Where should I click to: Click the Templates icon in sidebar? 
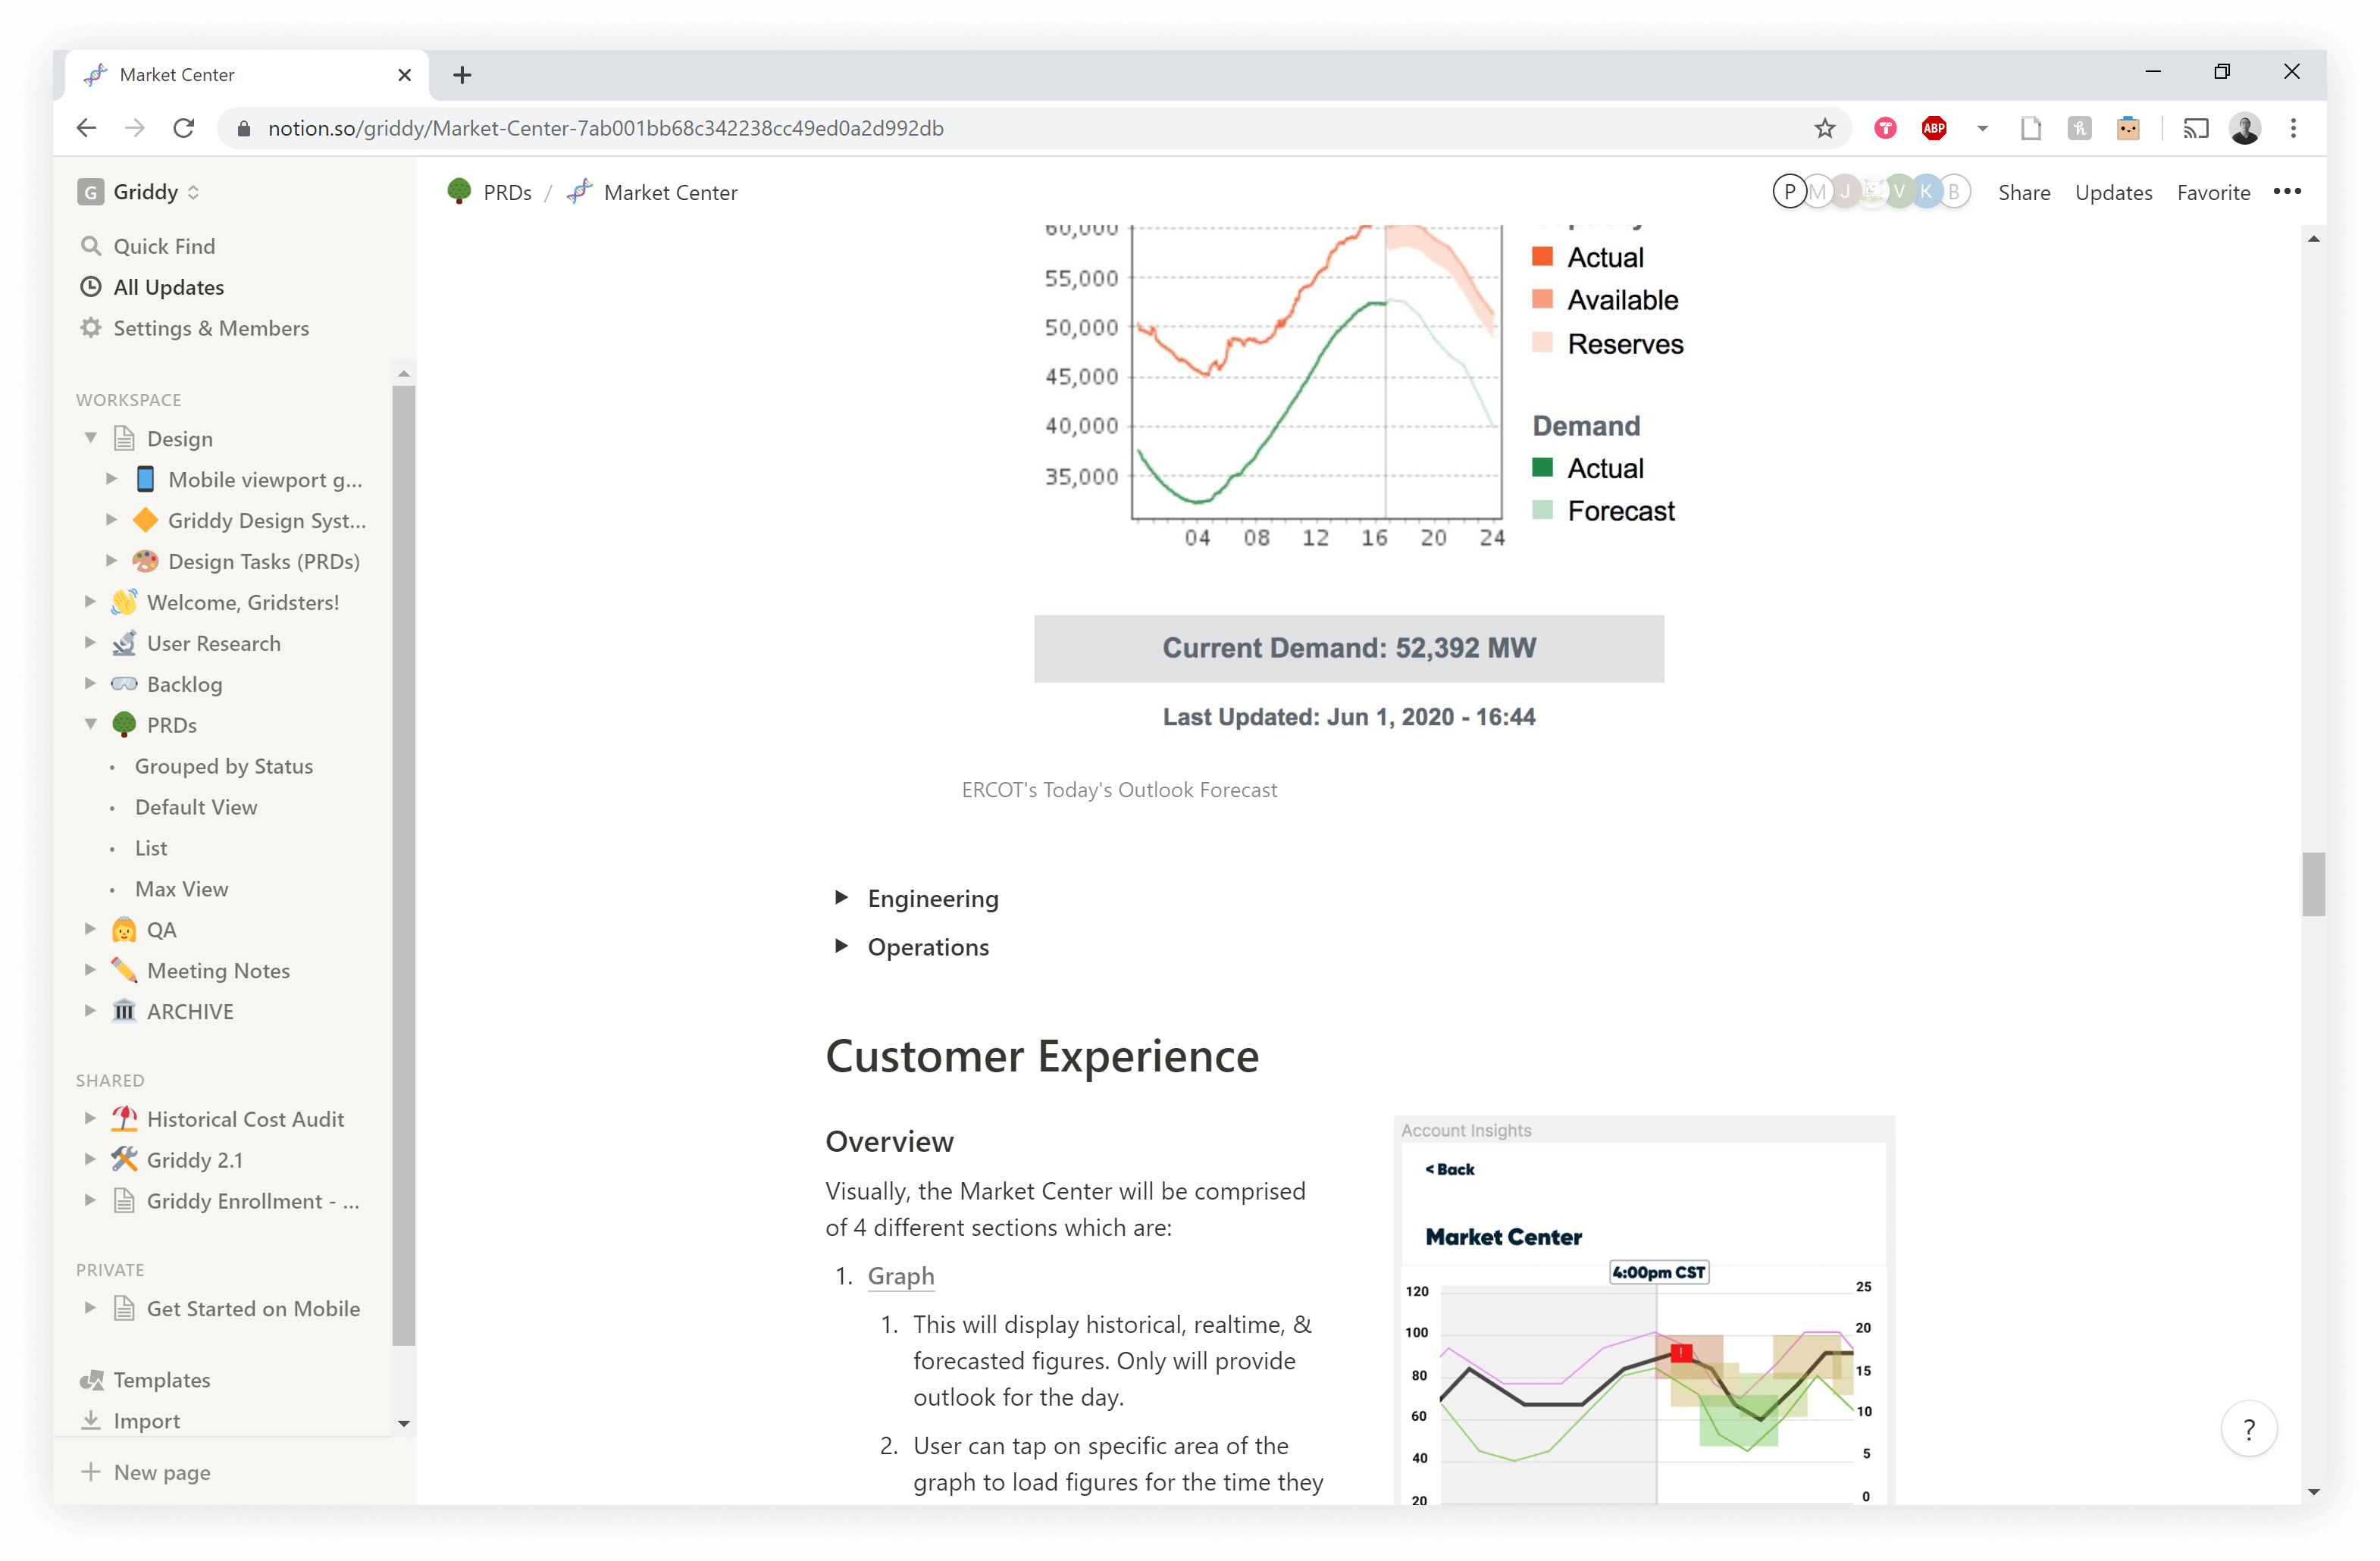(91, 1380)
